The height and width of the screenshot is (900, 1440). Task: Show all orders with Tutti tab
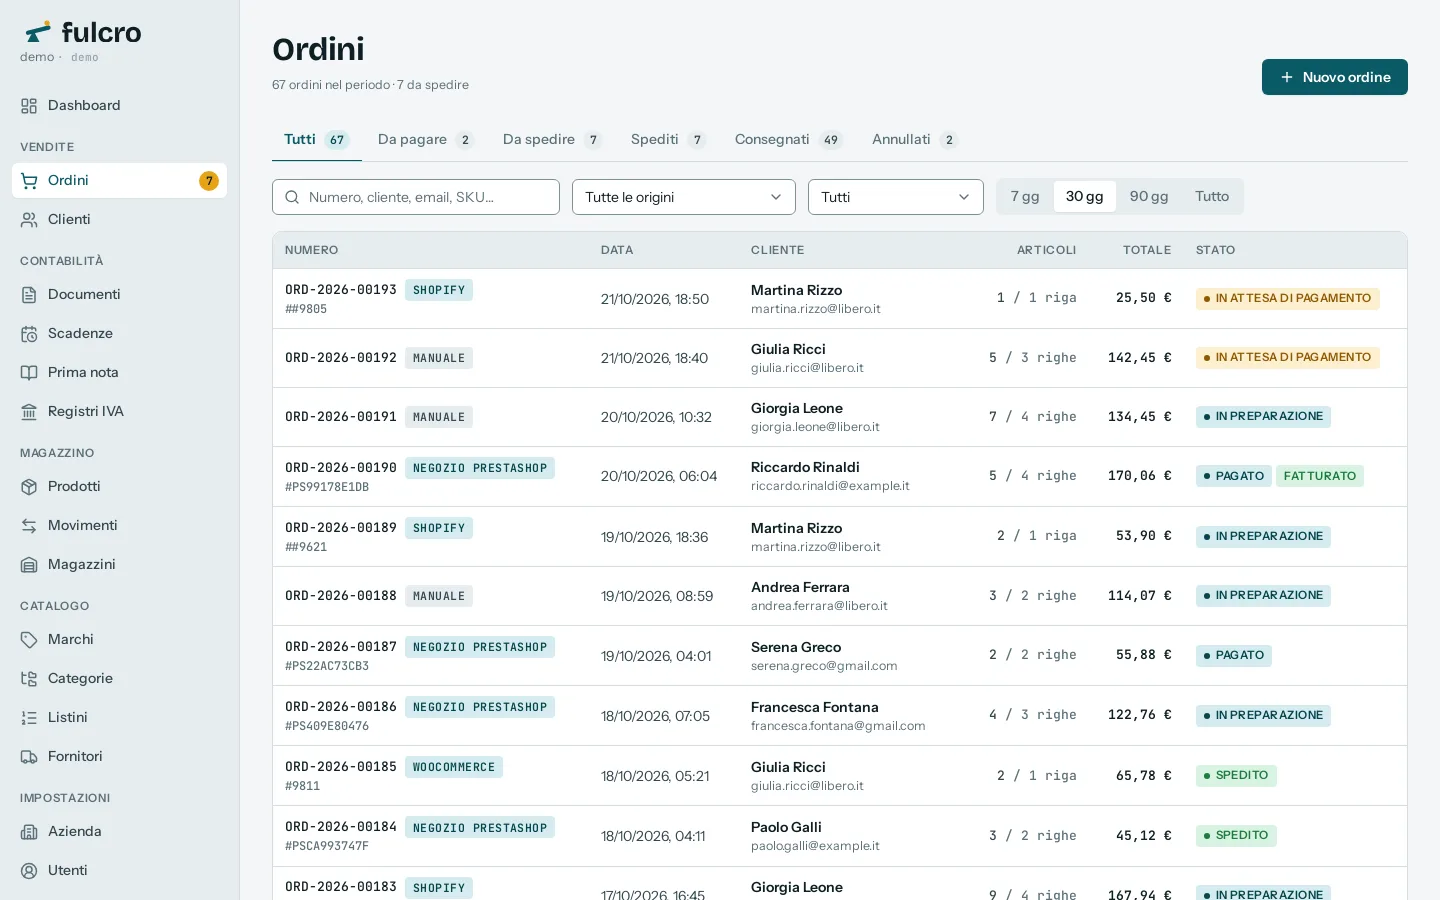pos(316,140)
